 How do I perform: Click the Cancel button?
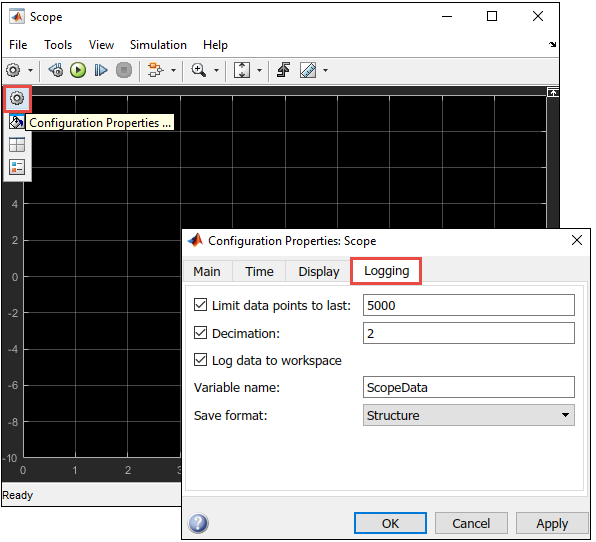coord(471,523)
